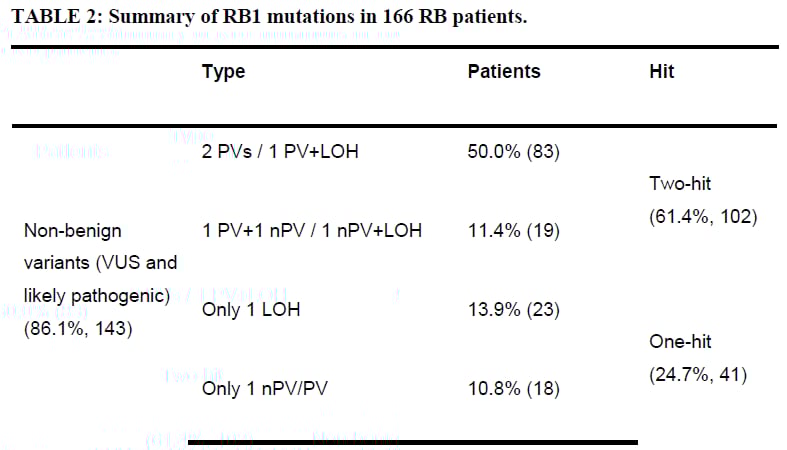Click the 13.9% (23) value
The width and height of the screenshot is (787, 450).
point(513,310)
